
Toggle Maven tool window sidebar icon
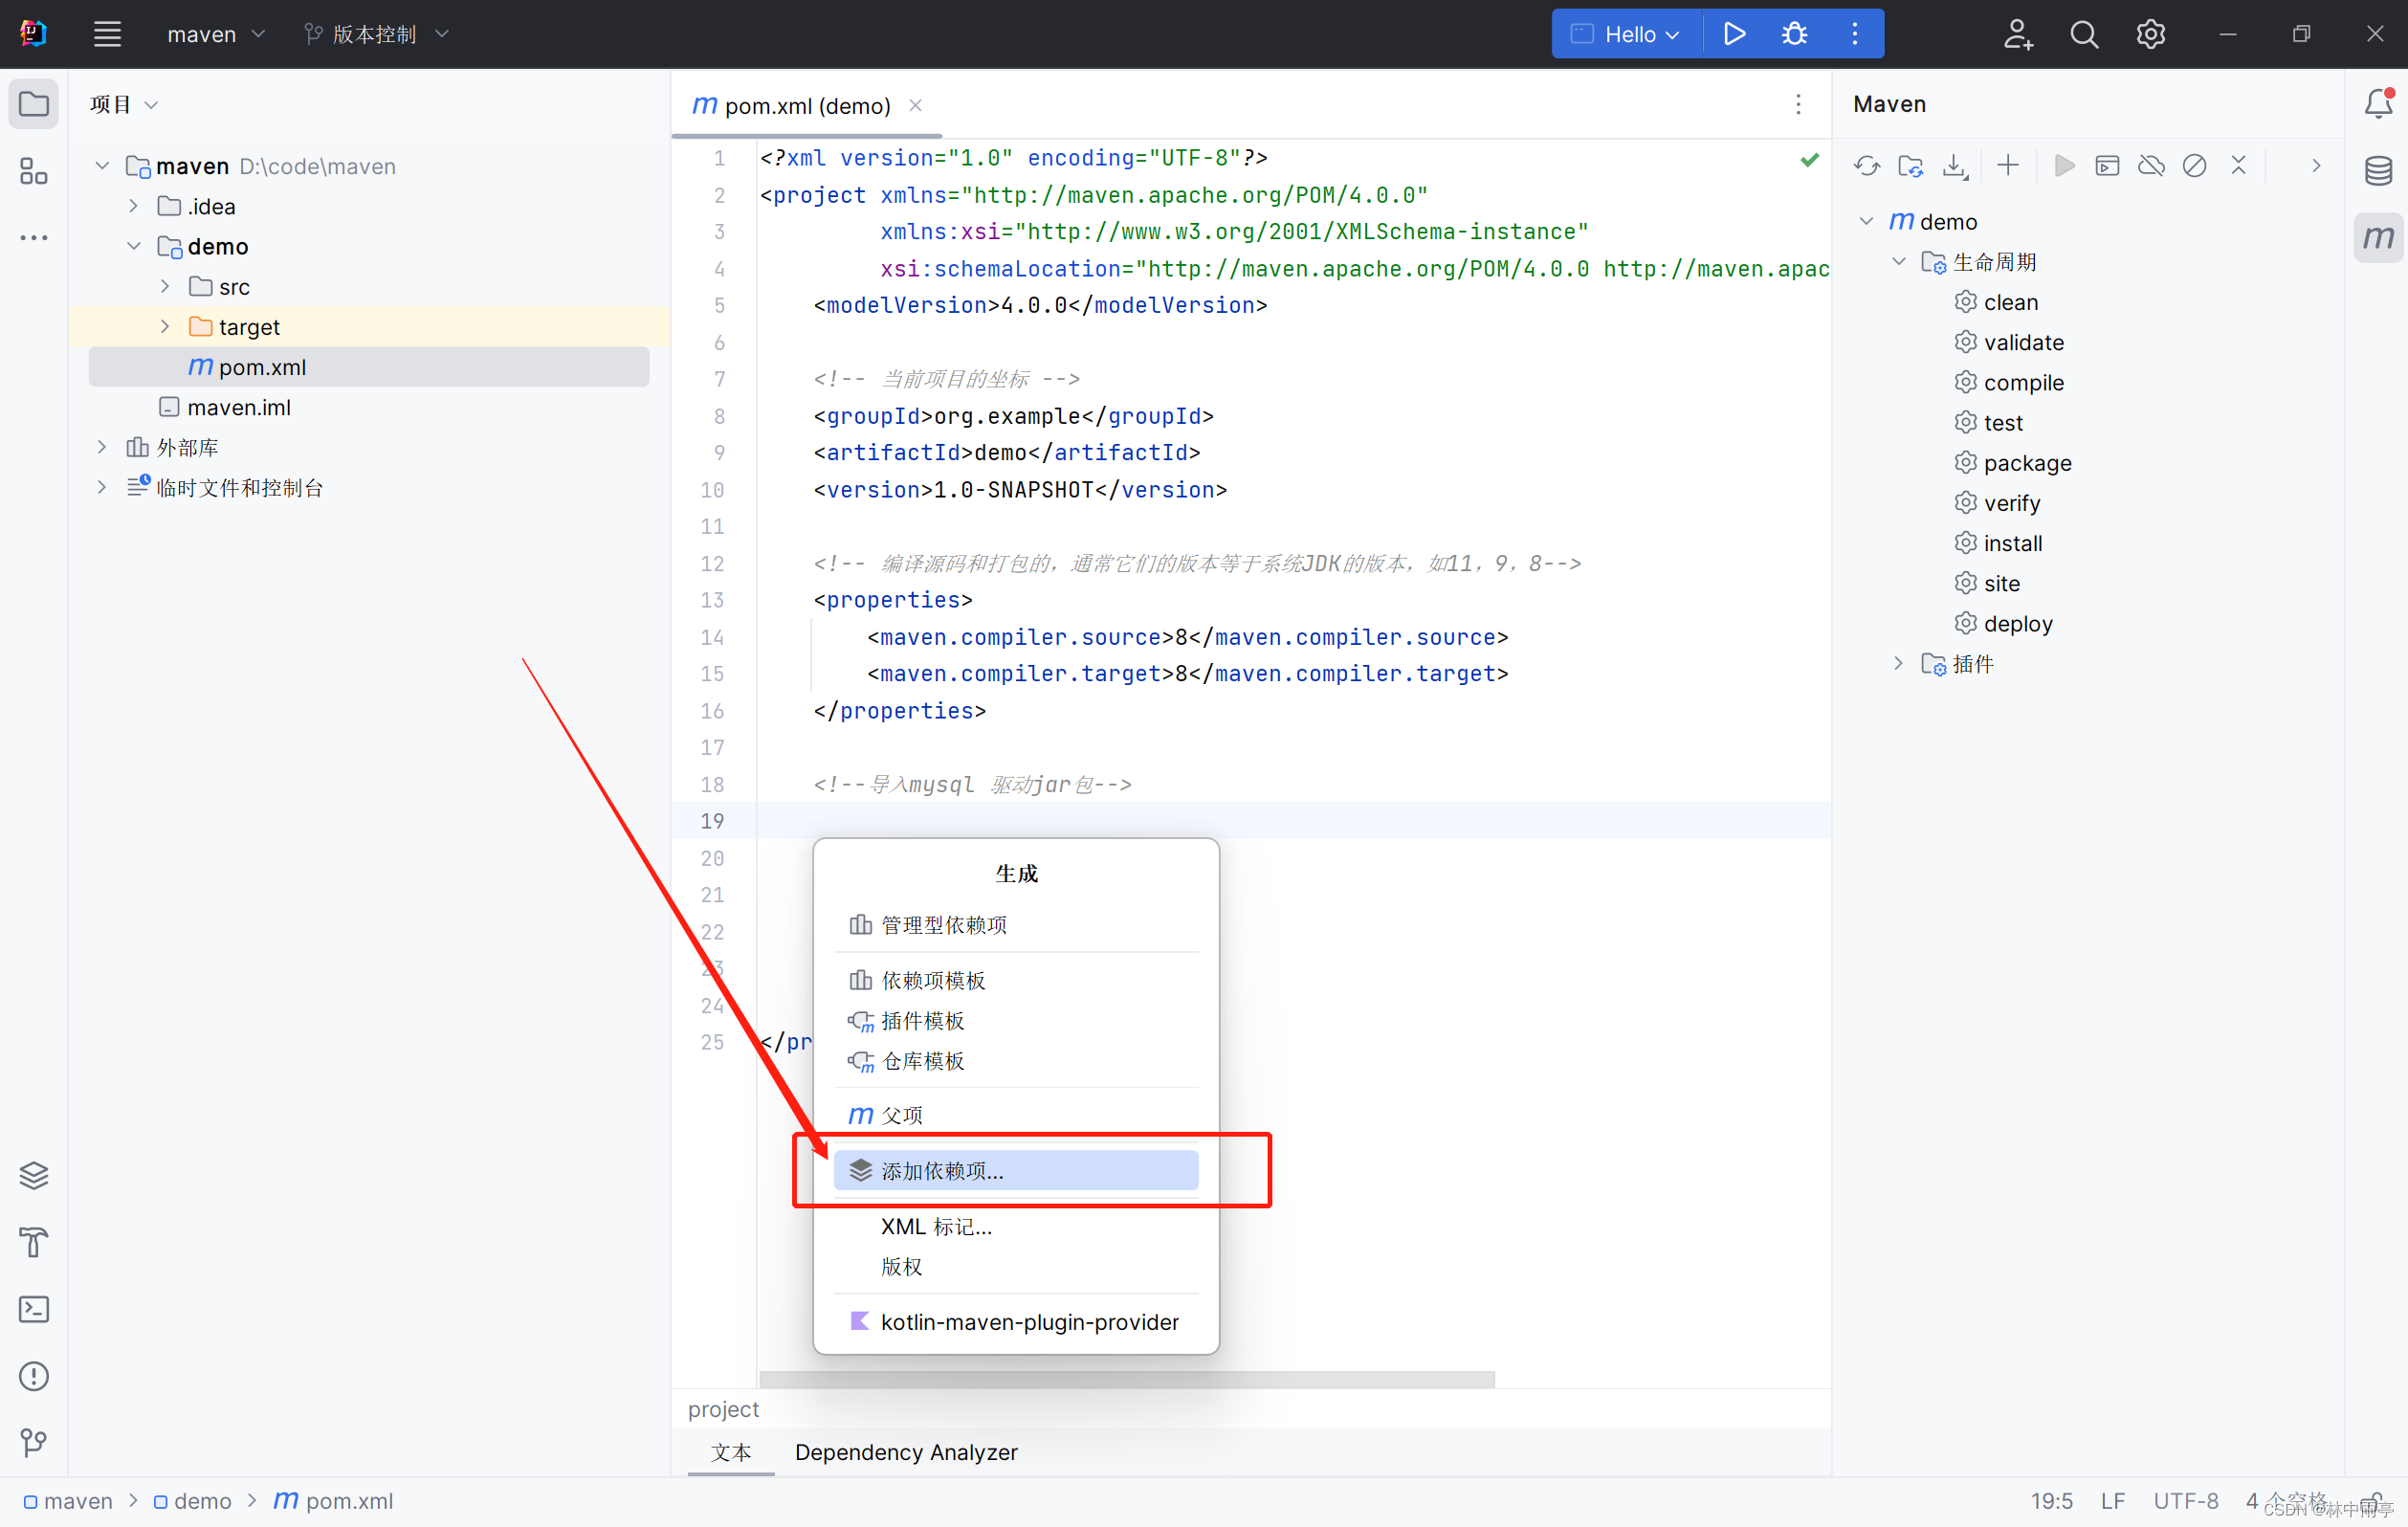2378,238
